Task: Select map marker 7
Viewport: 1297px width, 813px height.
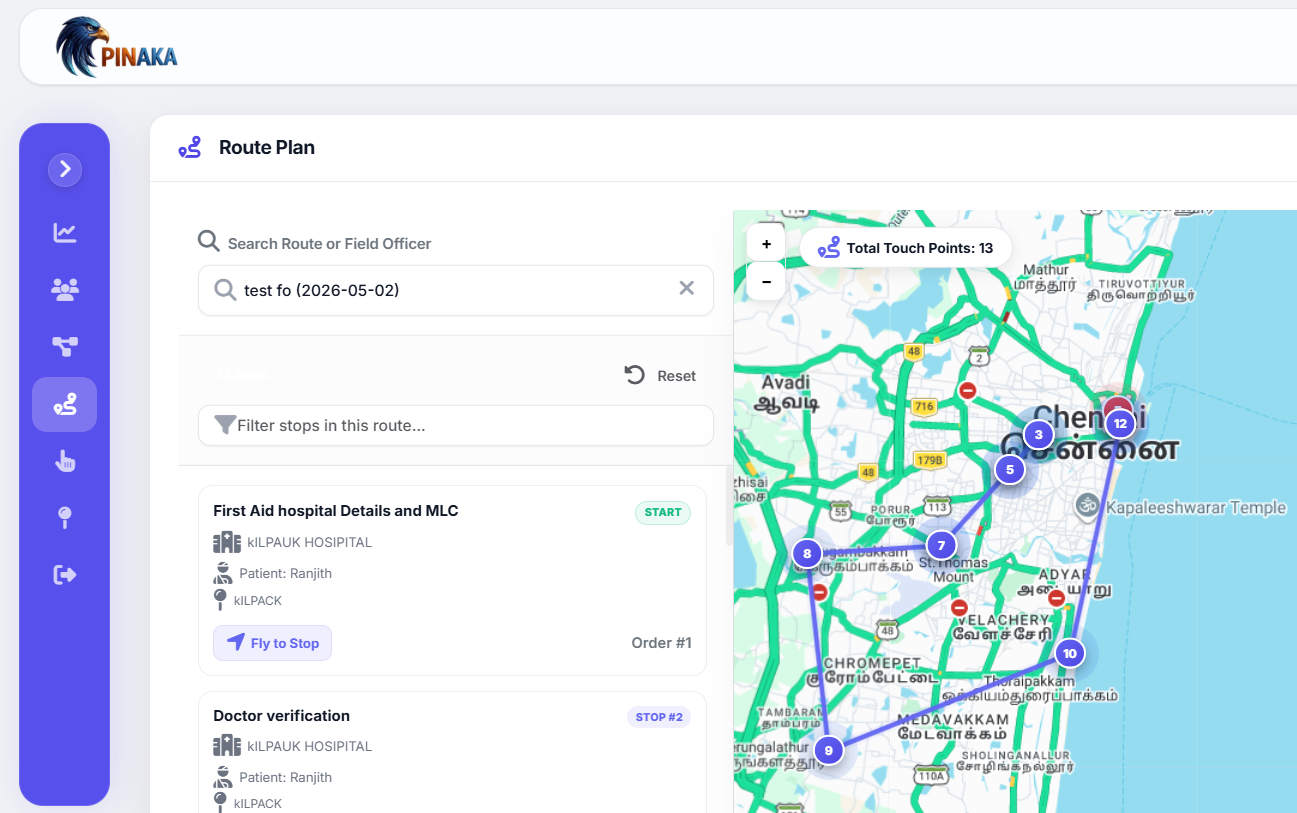Action: [941, 545]
